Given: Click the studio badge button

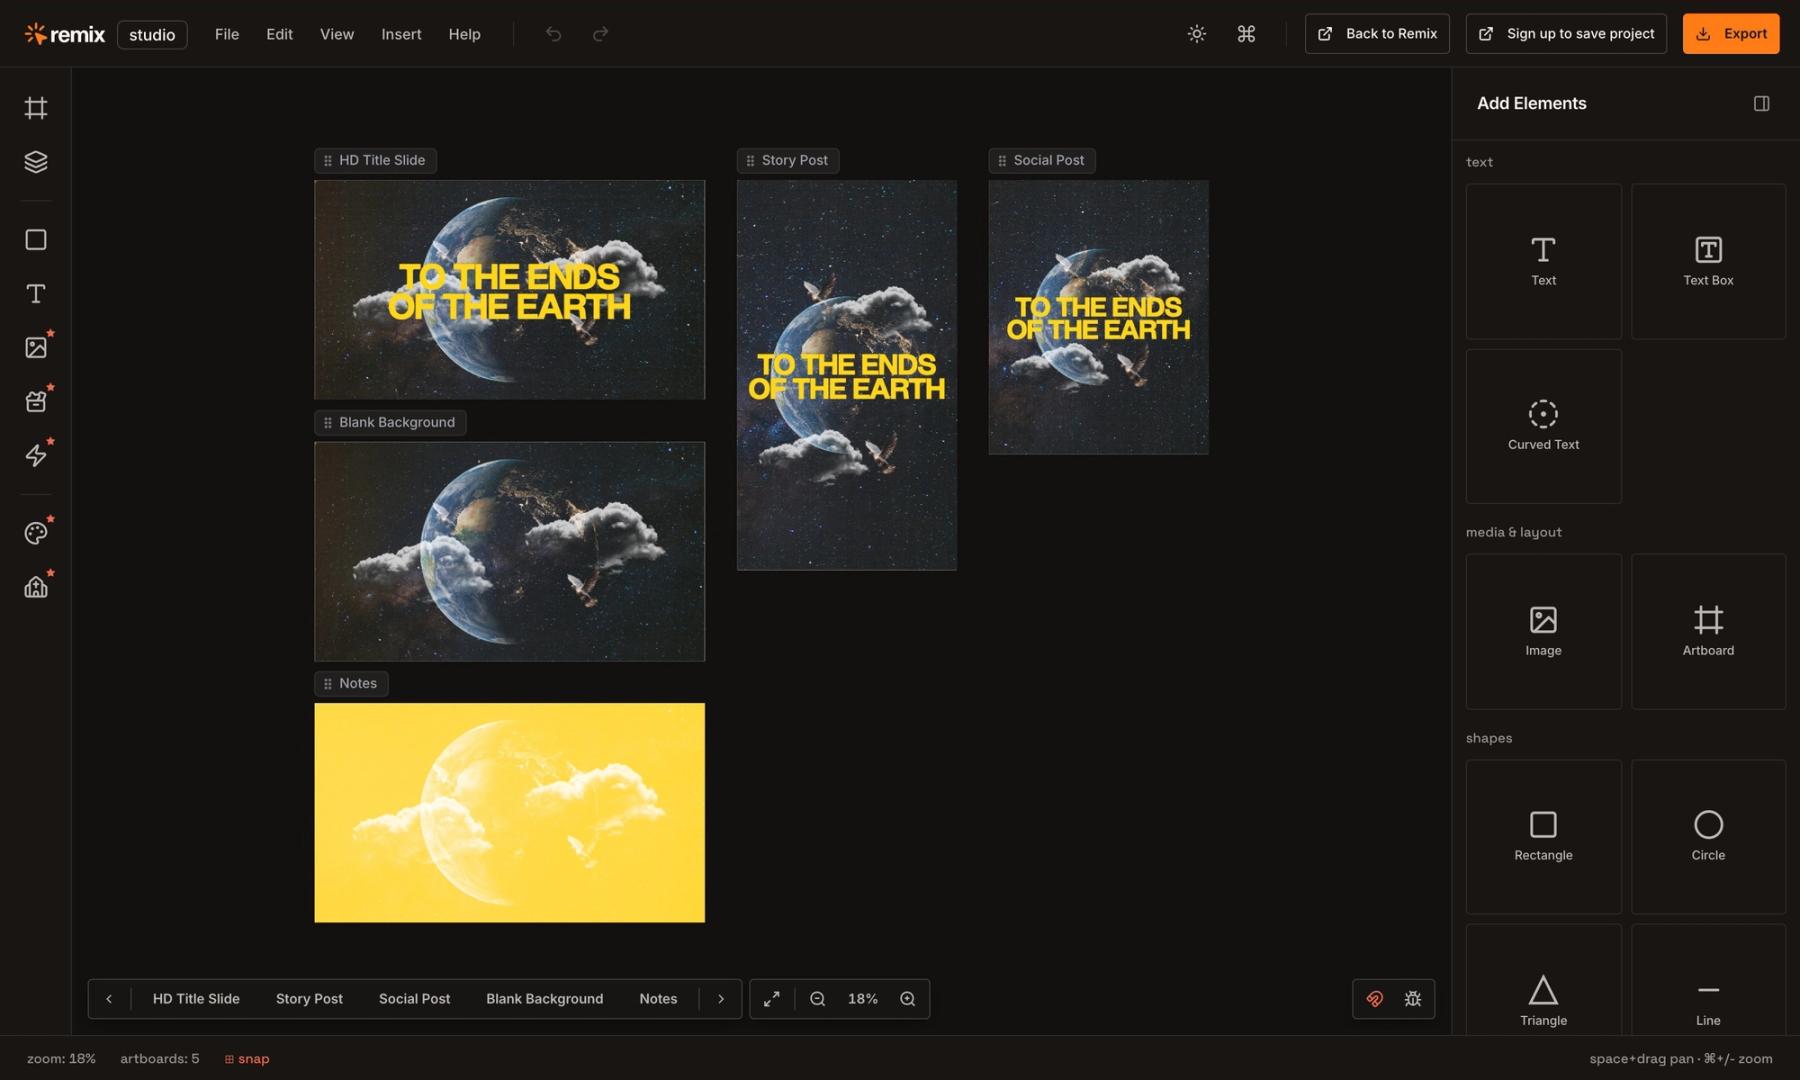Looking at the screenshot, I should pyautogui.click(x=152, y=35).
